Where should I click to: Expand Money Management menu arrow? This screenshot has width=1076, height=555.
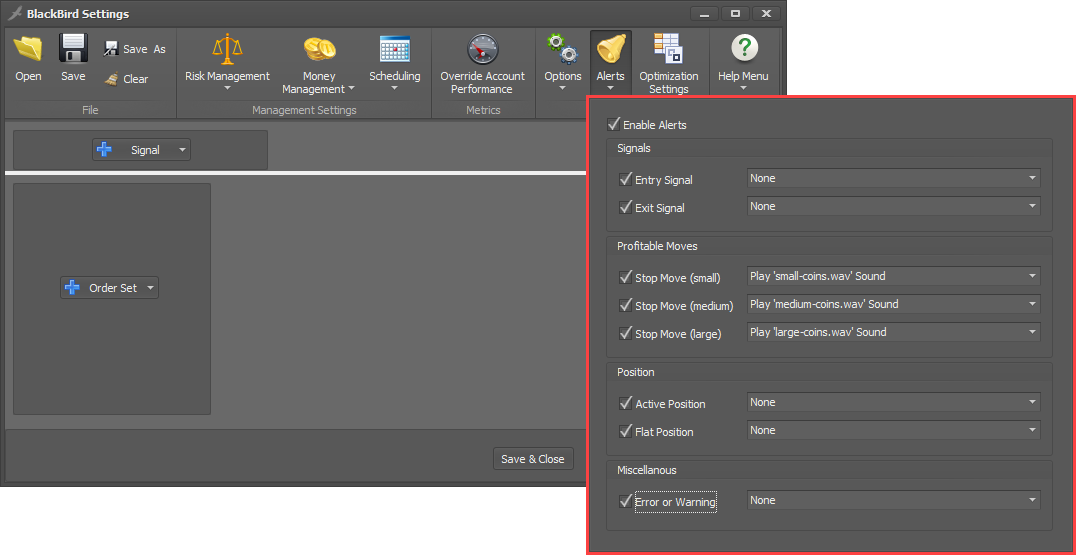(x=351, y=88)
